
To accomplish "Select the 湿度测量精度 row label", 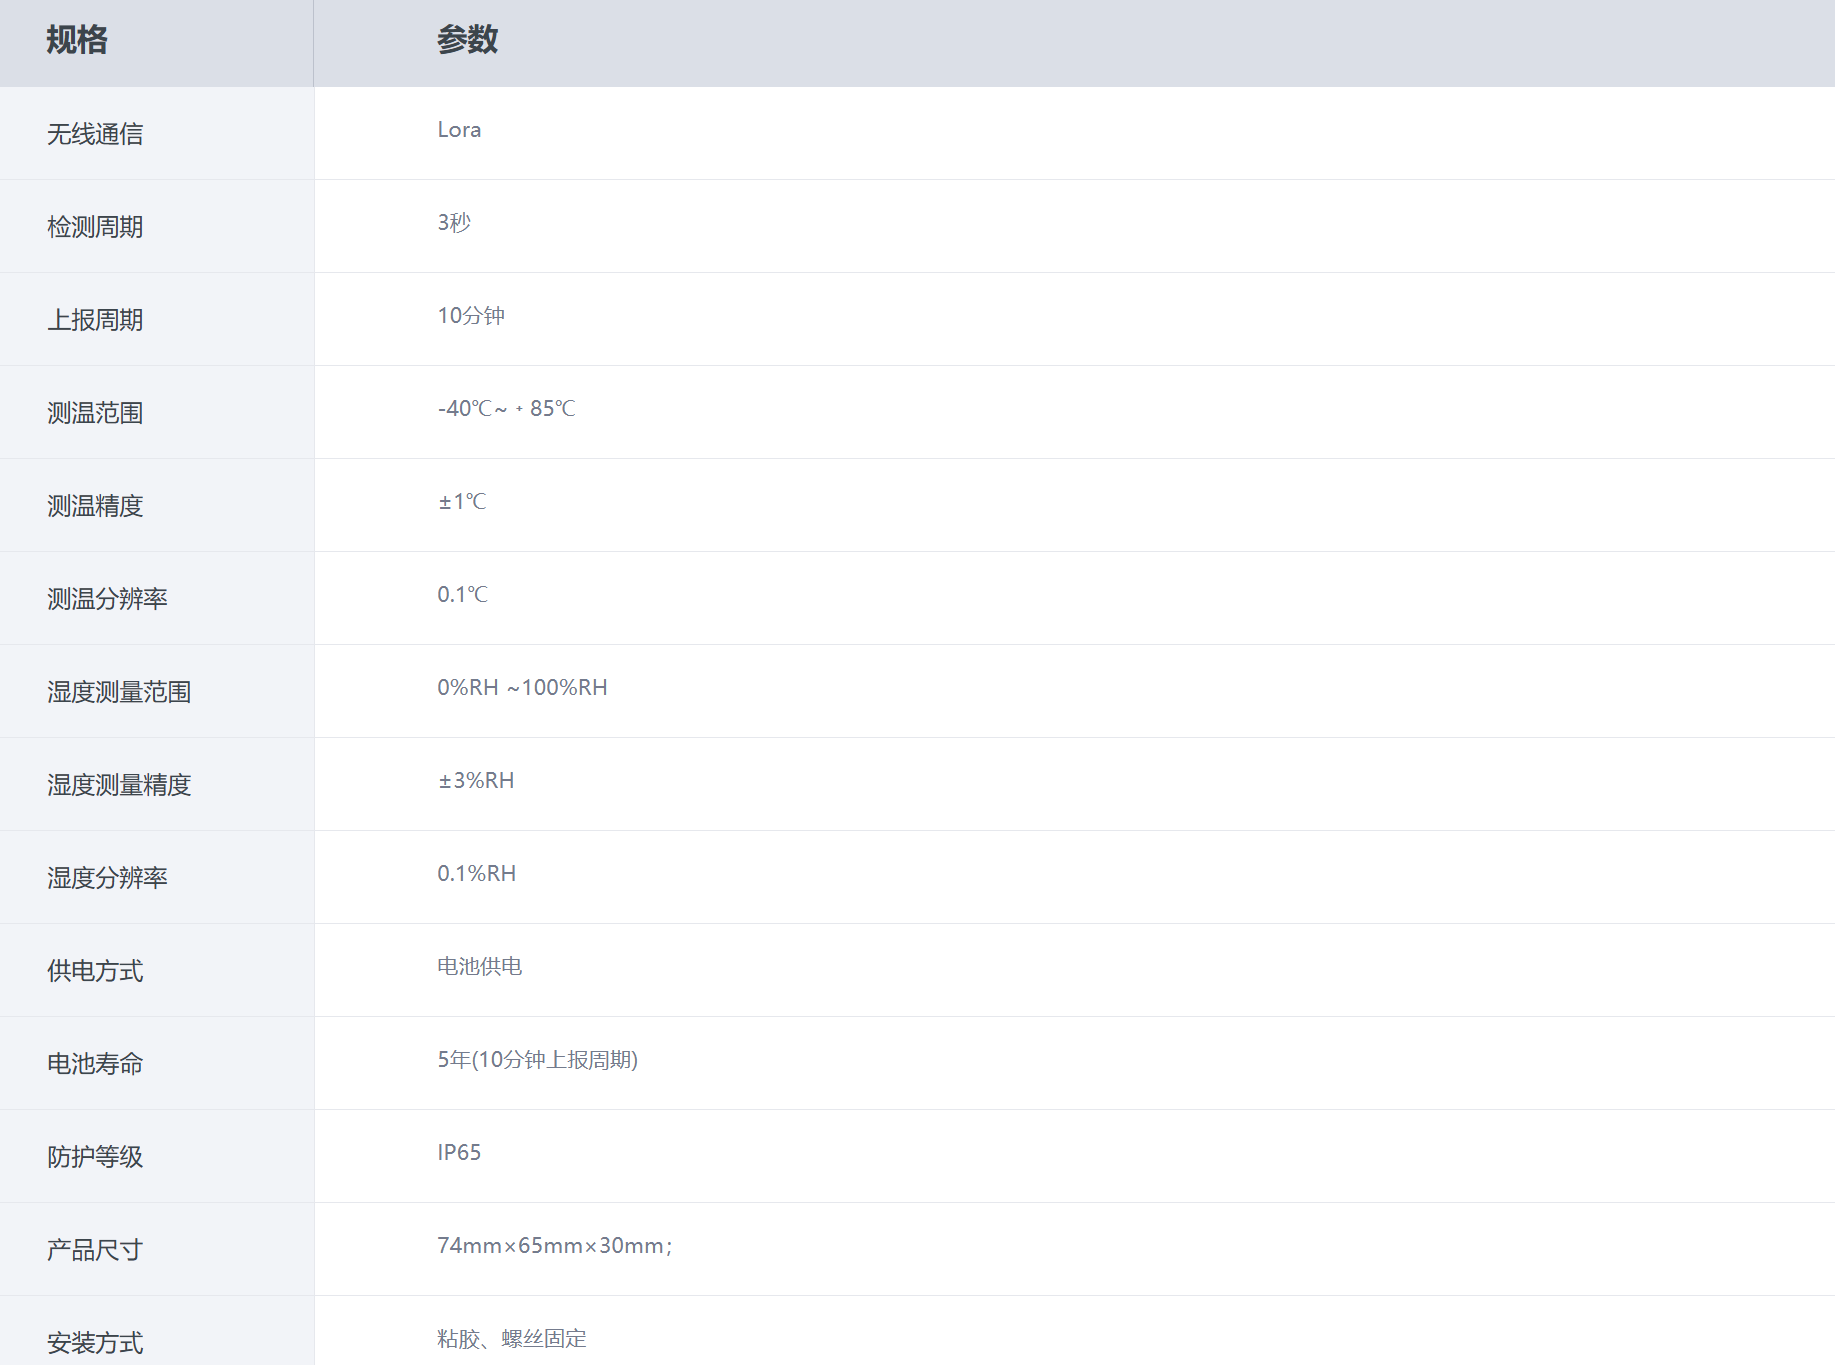I will [119, 785].
